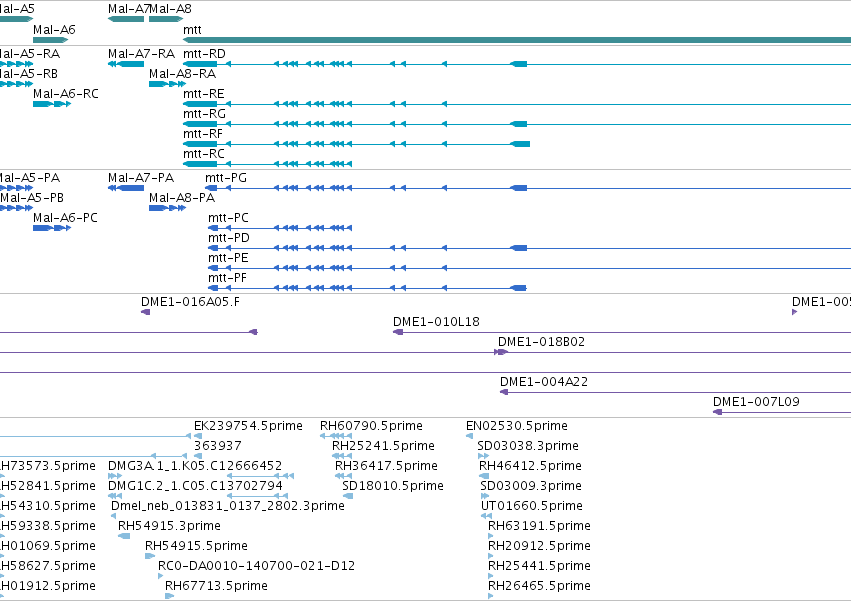Viewport: 851px width, 601px height.
Task: Select the Mal-A8 gene arrow
Action: pos(166,19)
